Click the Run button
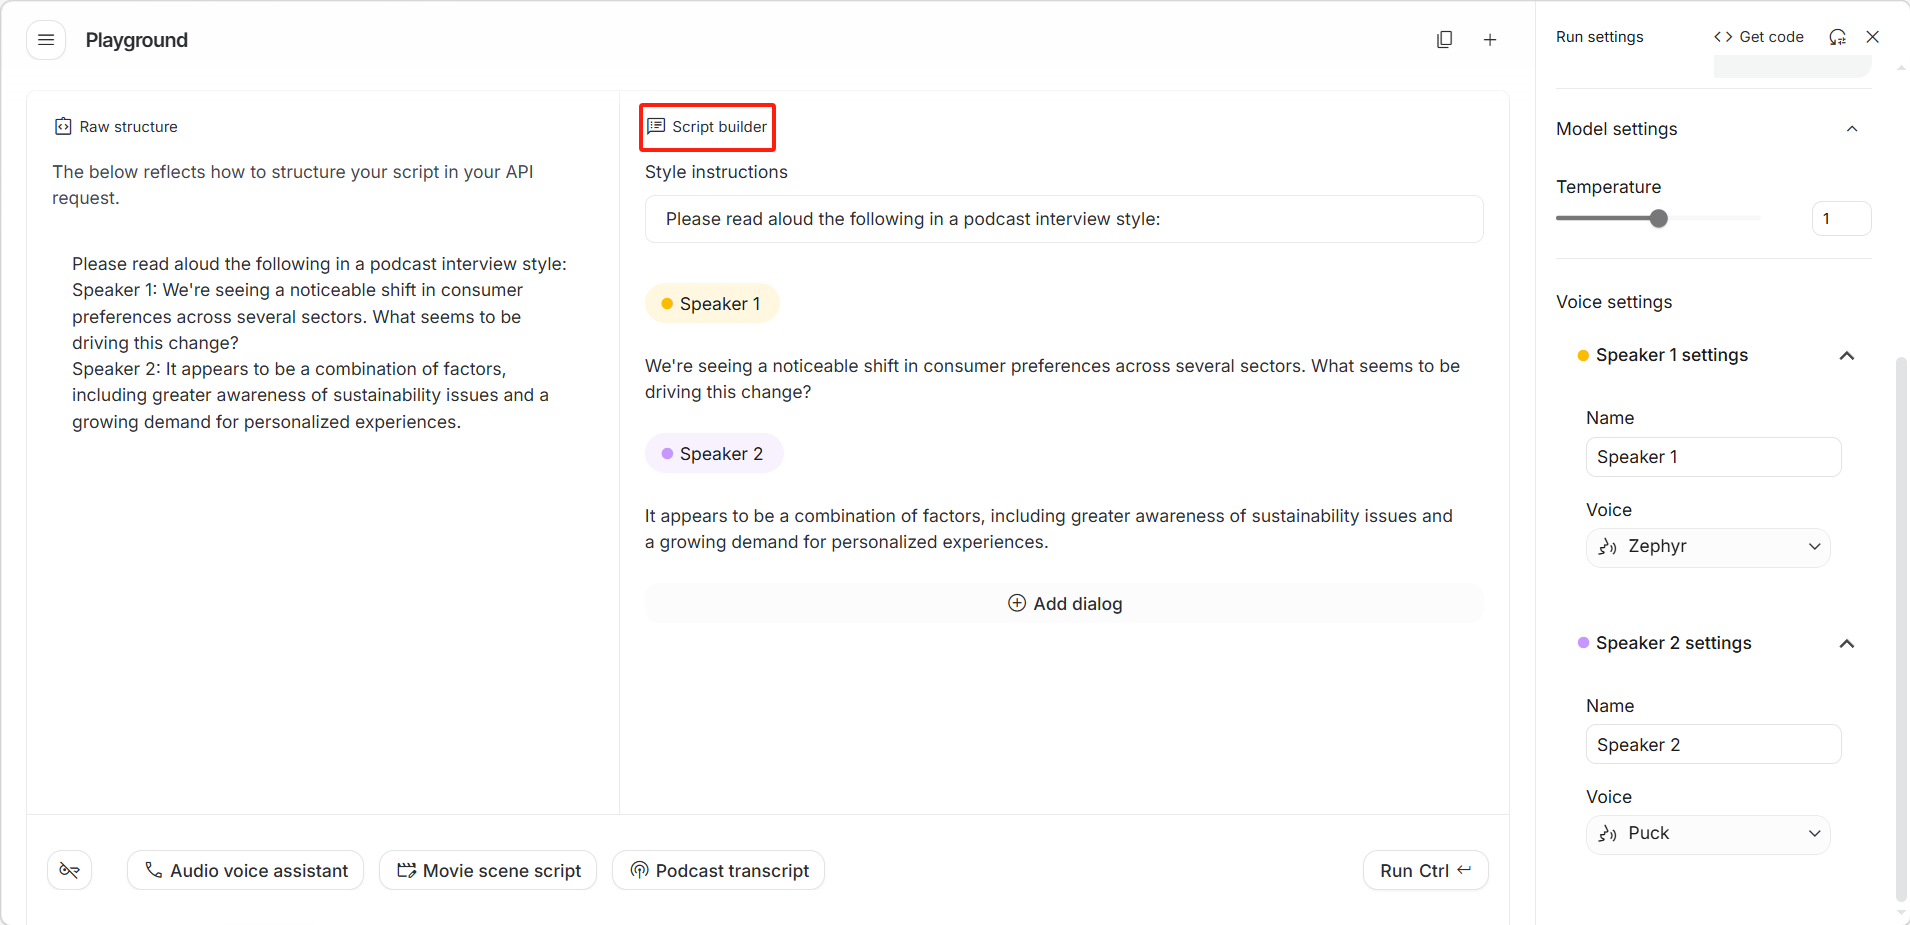This screenshot has height=925, width=1910. pos(1425,871)
